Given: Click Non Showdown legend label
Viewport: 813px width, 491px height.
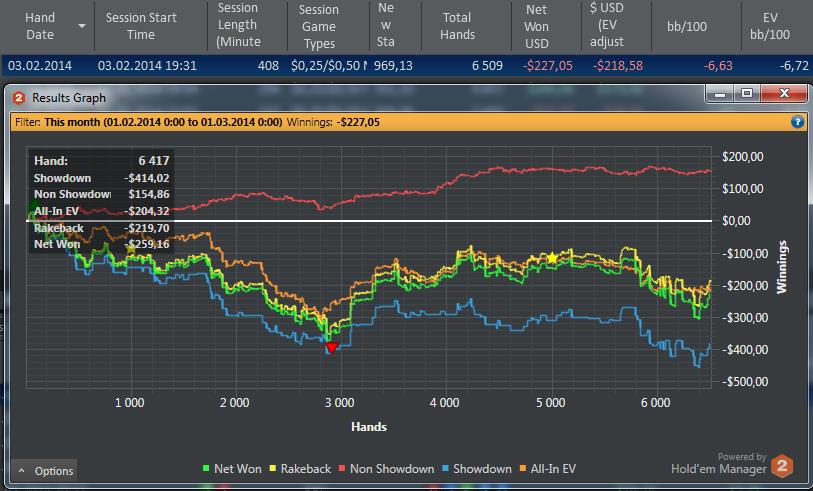Looking at the screenshot, I should [391, 469].
